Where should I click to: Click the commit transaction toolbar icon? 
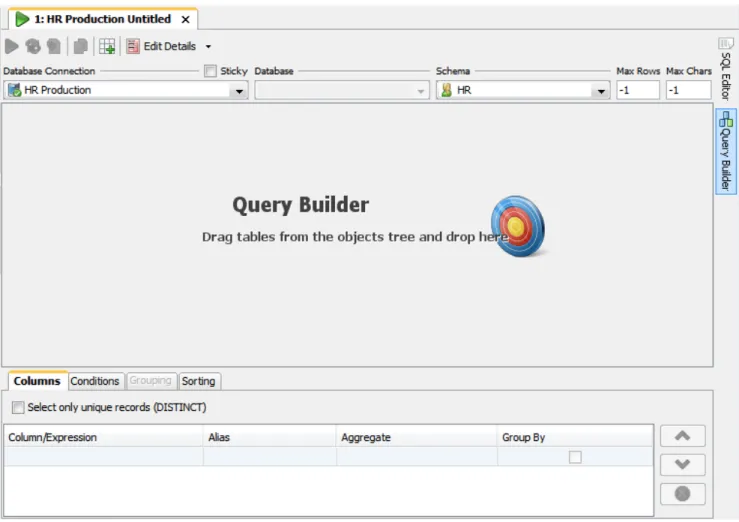[x=33, y=46]
